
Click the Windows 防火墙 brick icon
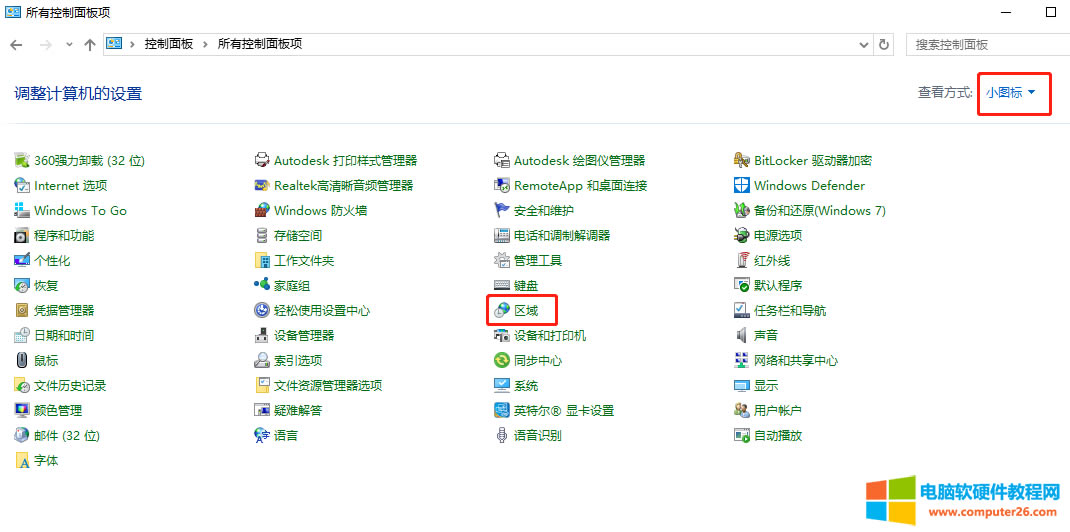[x=262, y=211]
